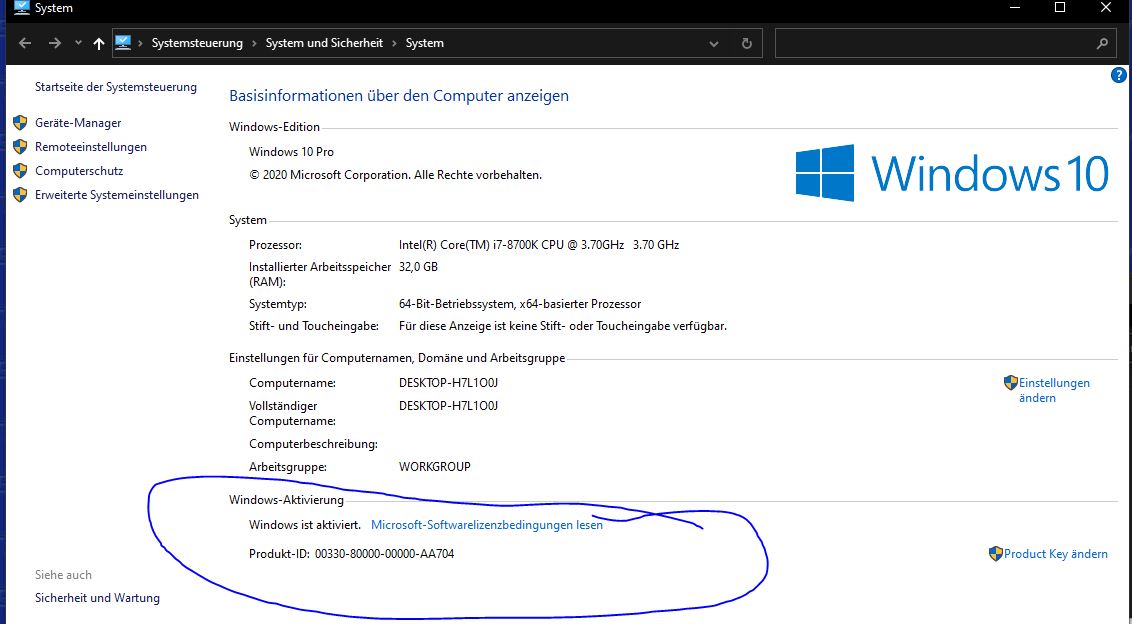Expand chevron before Systemsteuerung breadcrumb

click(x=141, y=43)
